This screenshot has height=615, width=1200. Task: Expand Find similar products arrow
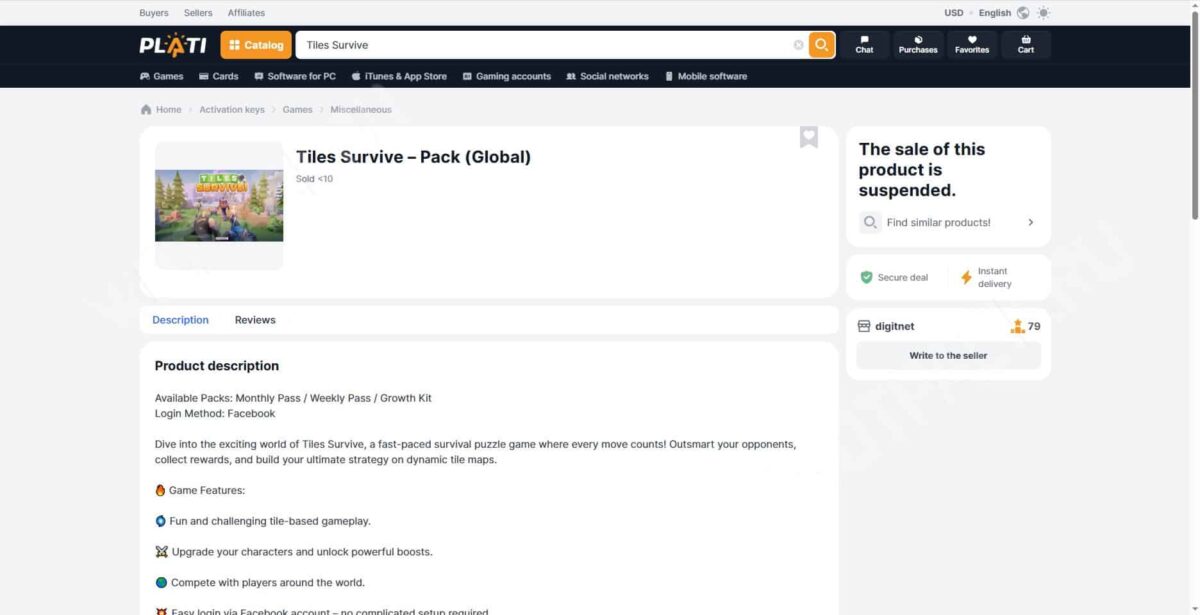pyautogui.click(x=1030, y=223)
